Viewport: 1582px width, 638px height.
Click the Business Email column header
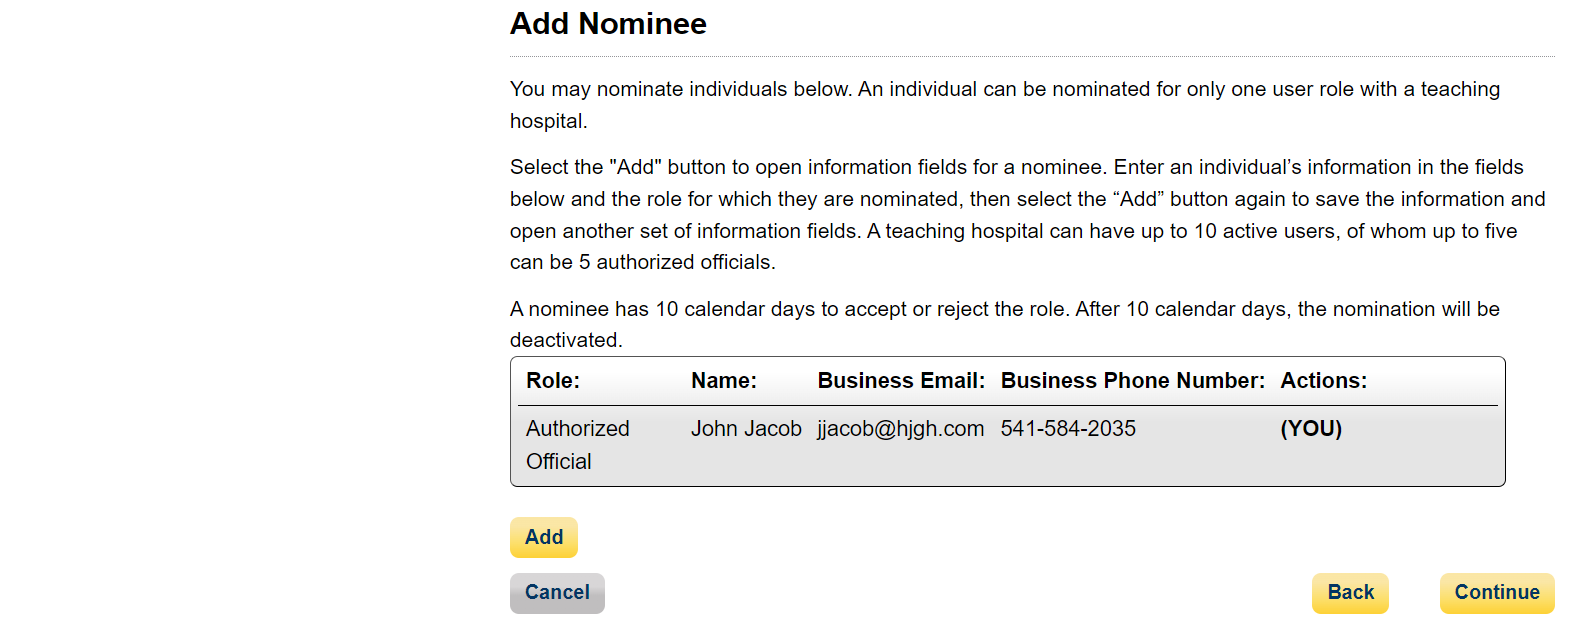click(x=901, y=381)
